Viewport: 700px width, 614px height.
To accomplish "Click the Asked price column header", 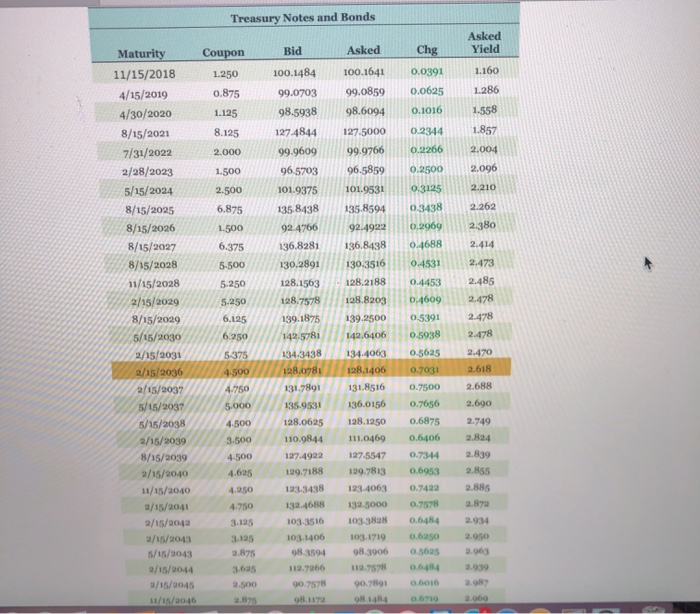I will click(x=363, y=50).
